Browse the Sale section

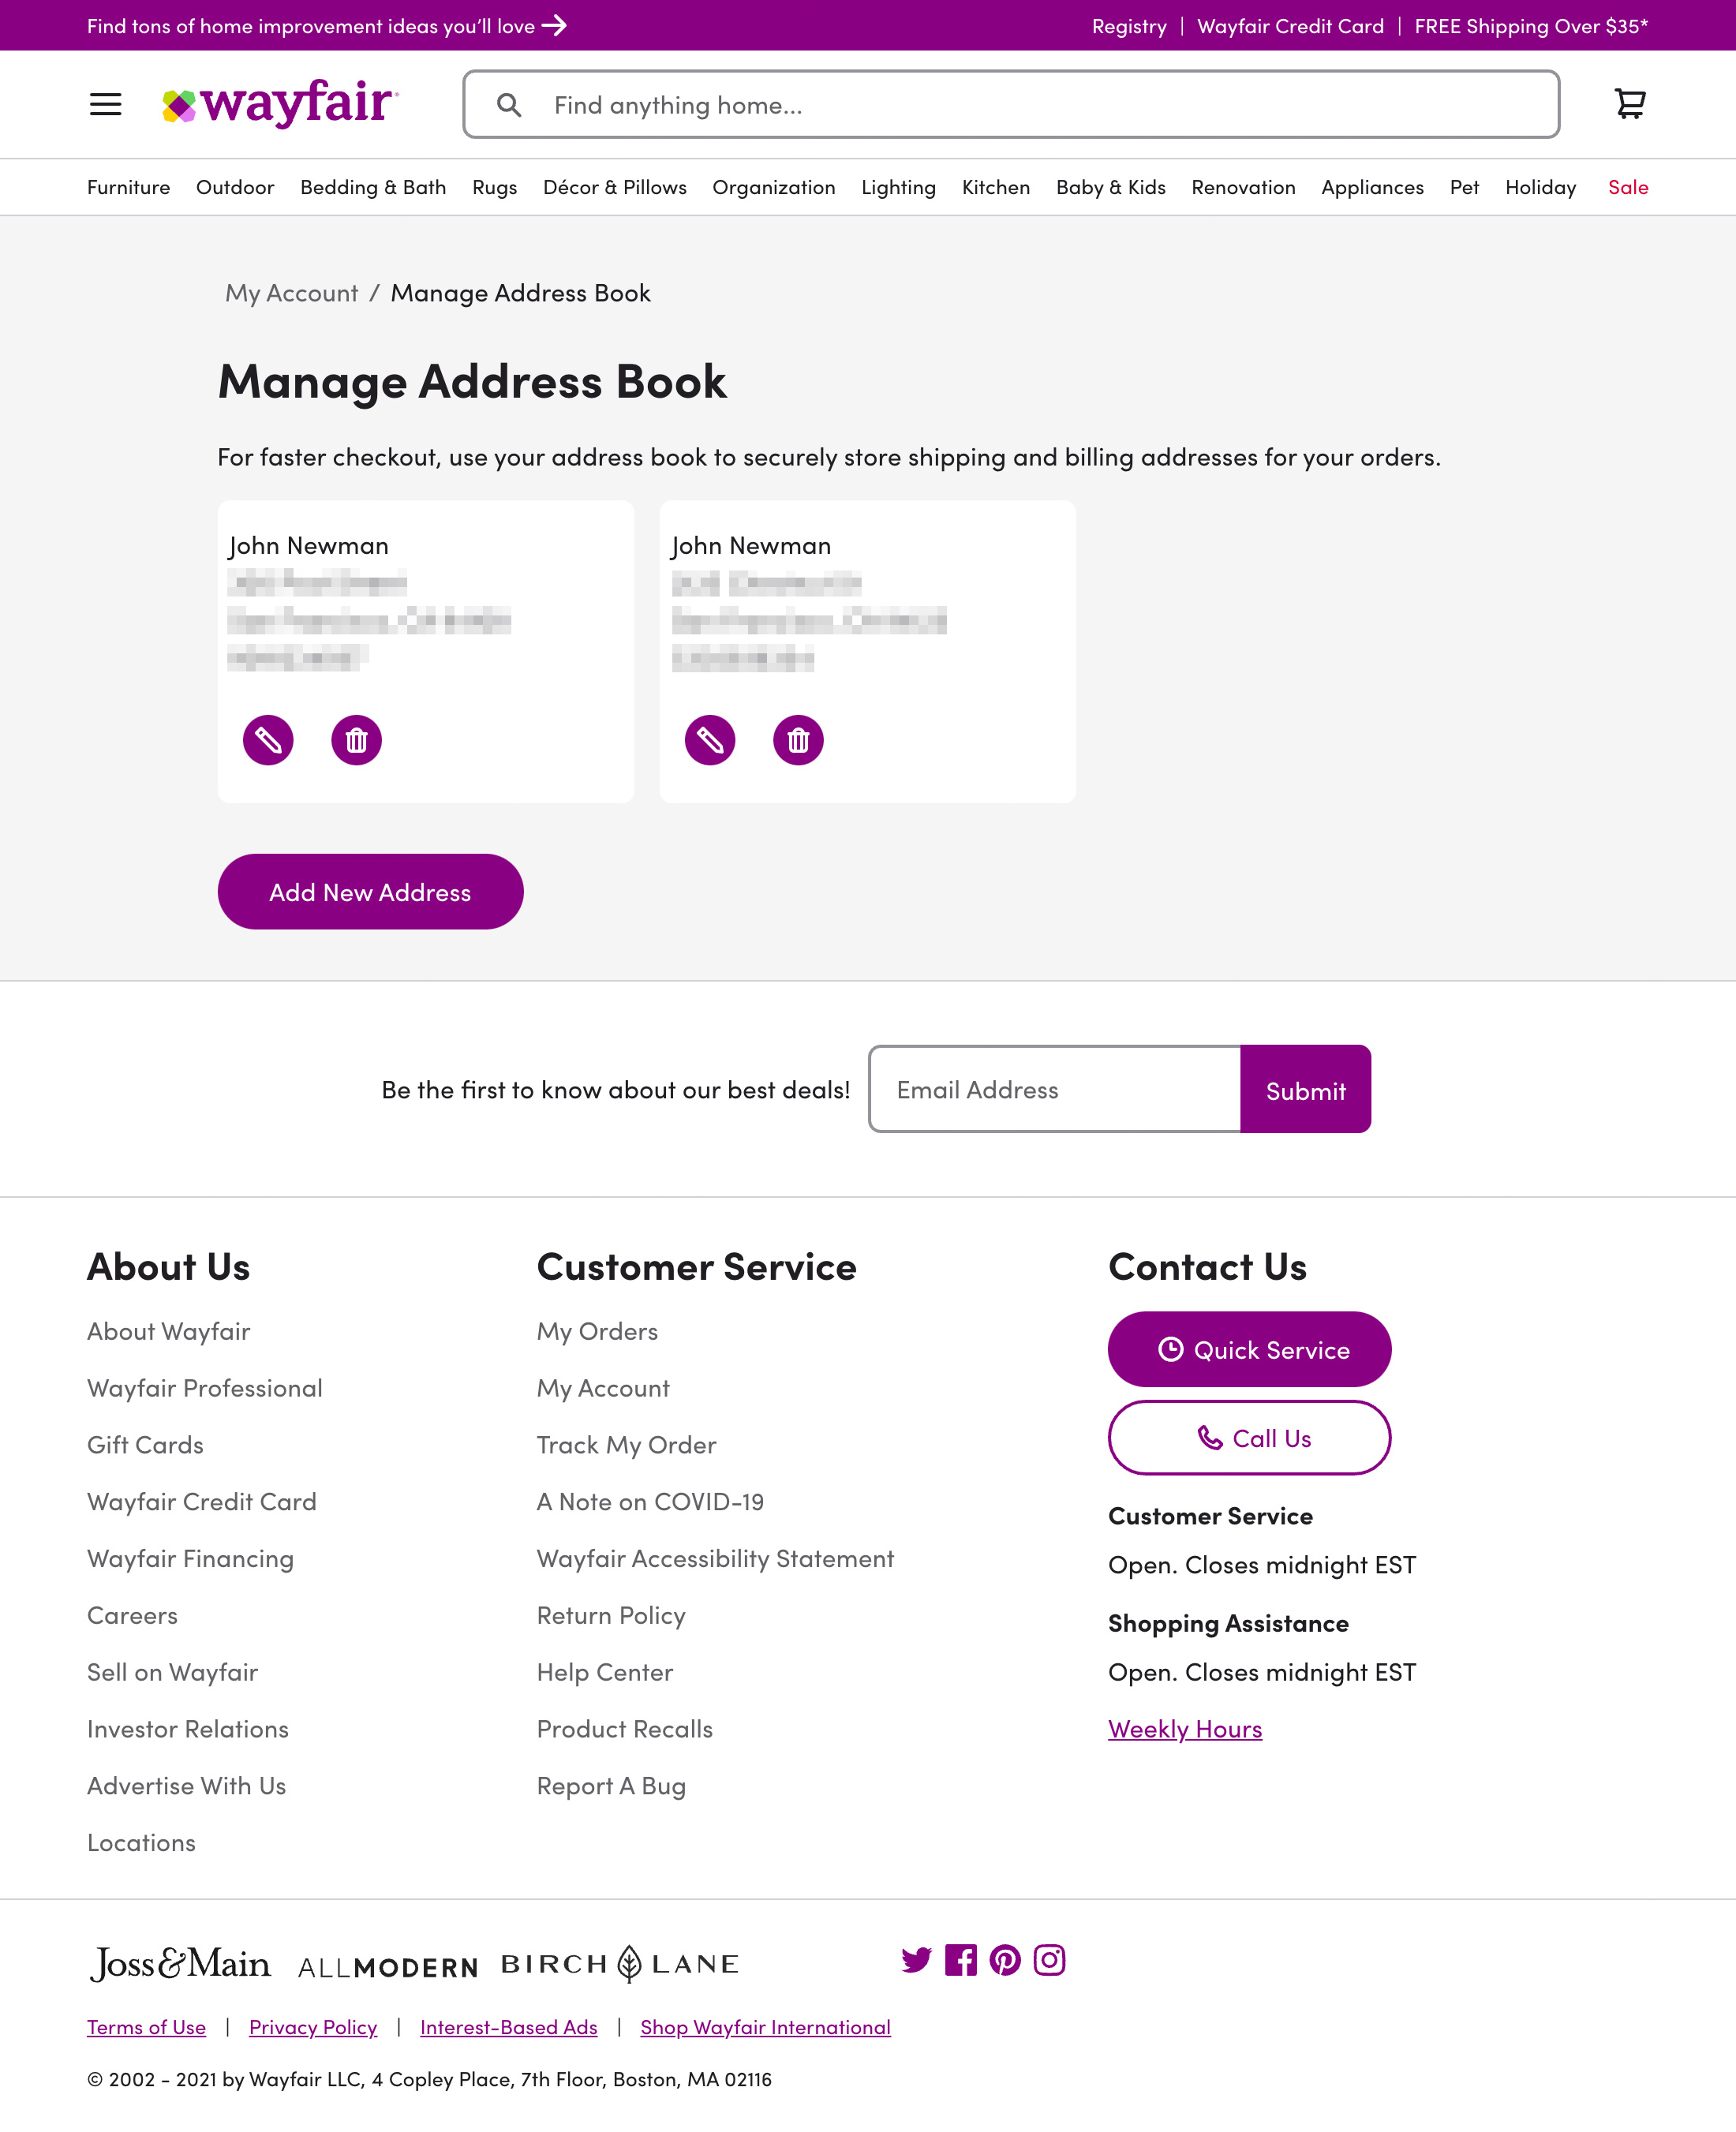(1627, 187)
